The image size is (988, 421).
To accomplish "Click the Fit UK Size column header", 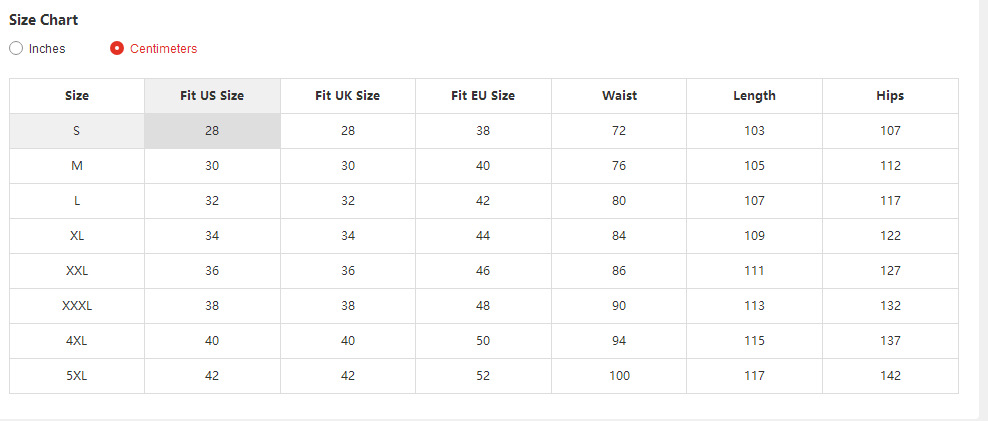I will tap(347, 96).
